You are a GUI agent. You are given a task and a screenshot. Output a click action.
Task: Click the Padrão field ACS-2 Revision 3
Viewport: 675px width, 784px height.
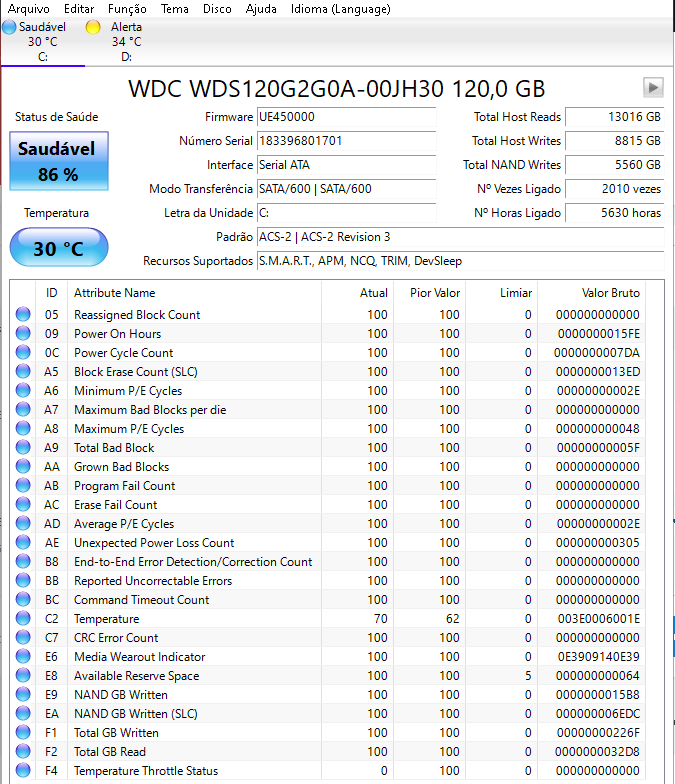coord(460,237)
